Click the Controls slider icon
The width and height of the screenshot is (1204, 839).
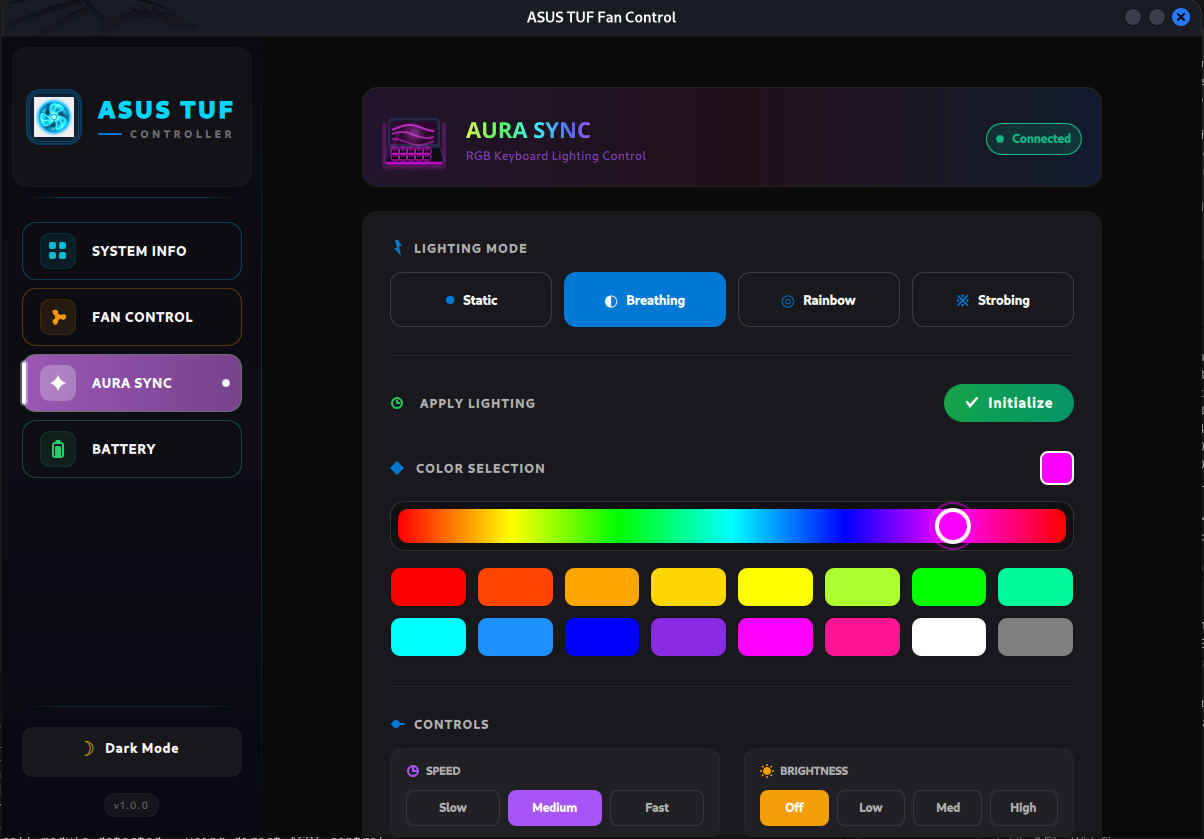pyautogui.click(x=398, y=724)
